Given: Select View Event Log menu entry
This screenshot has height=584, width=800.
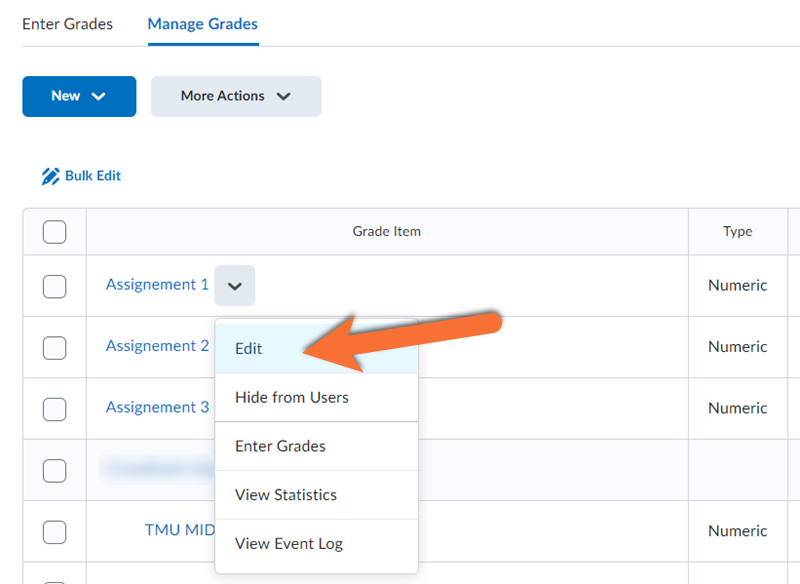Looking at the screenshot, I should pos(288,544).
